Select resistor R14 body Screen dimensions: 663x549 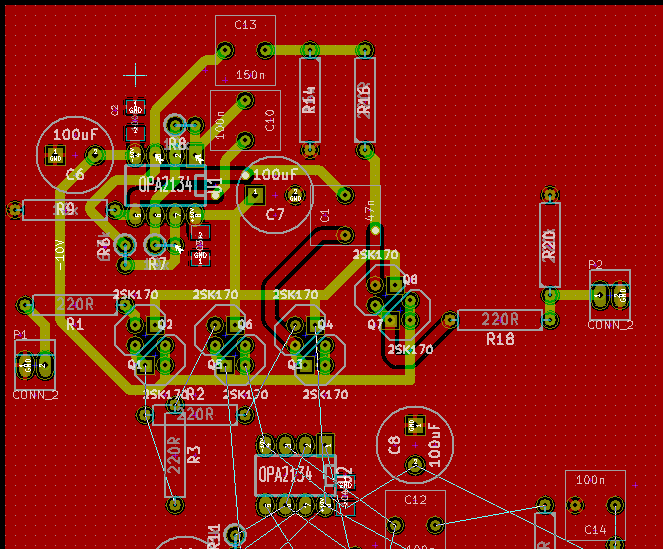pos(310,100)
